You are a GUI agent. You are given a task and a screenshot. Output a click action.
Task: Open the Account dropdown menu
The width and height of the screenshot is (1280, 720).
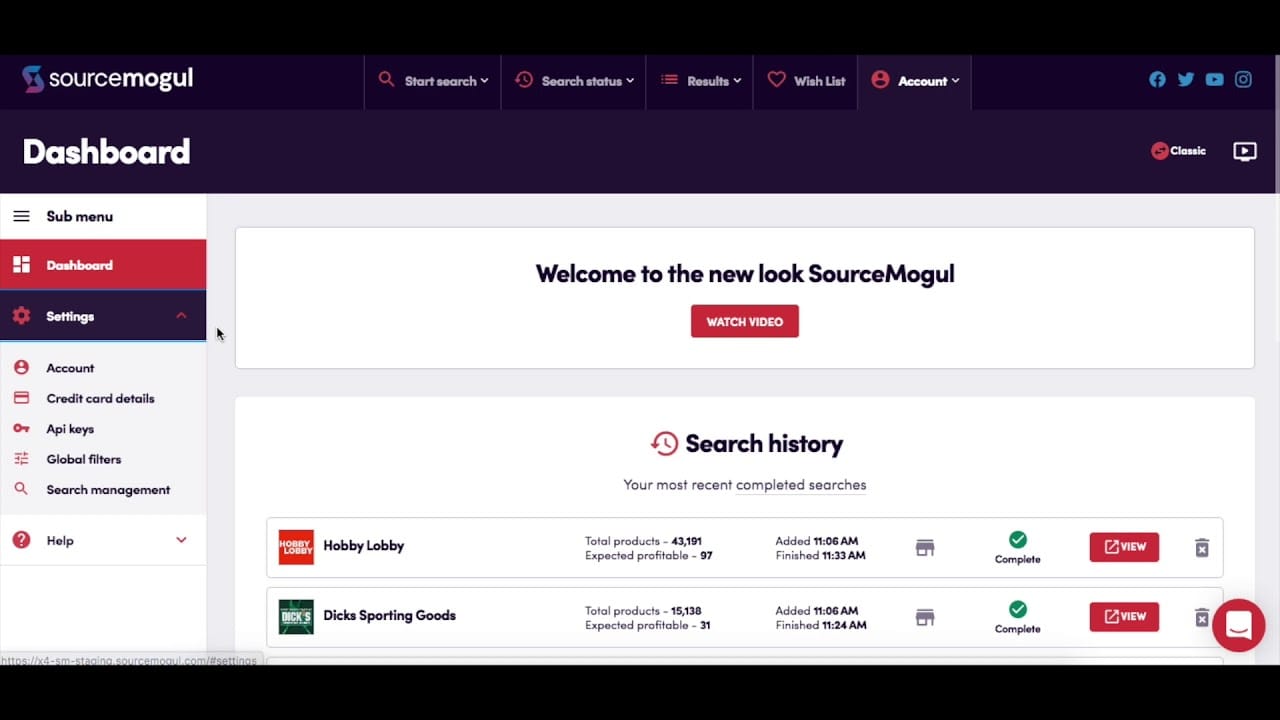(x=915, y=81)
